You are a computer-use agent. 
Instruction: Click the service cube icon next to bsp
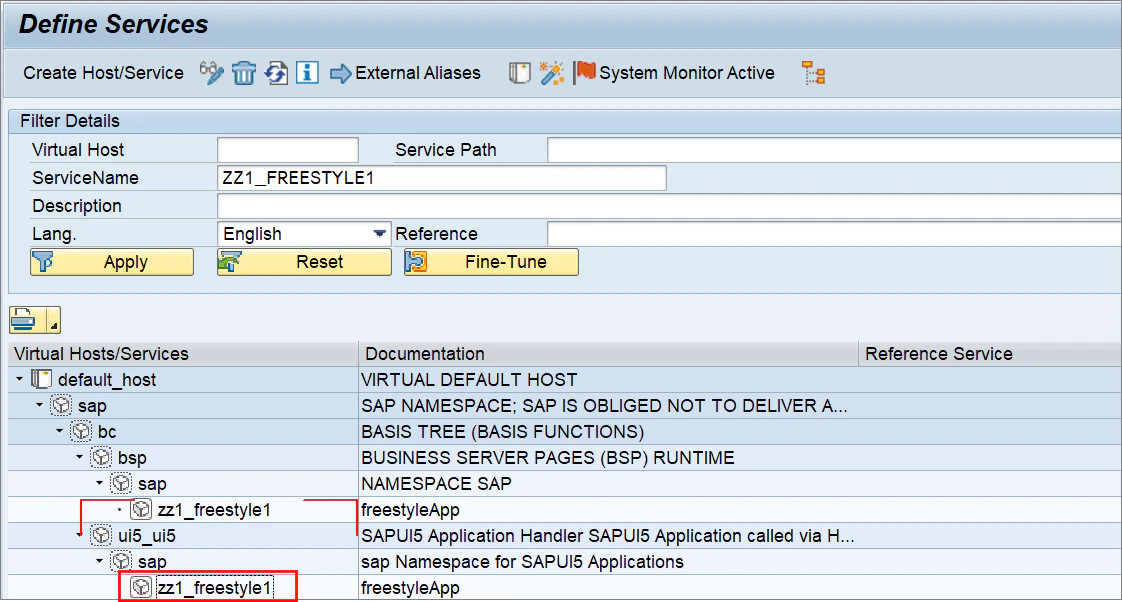[102, 457]
